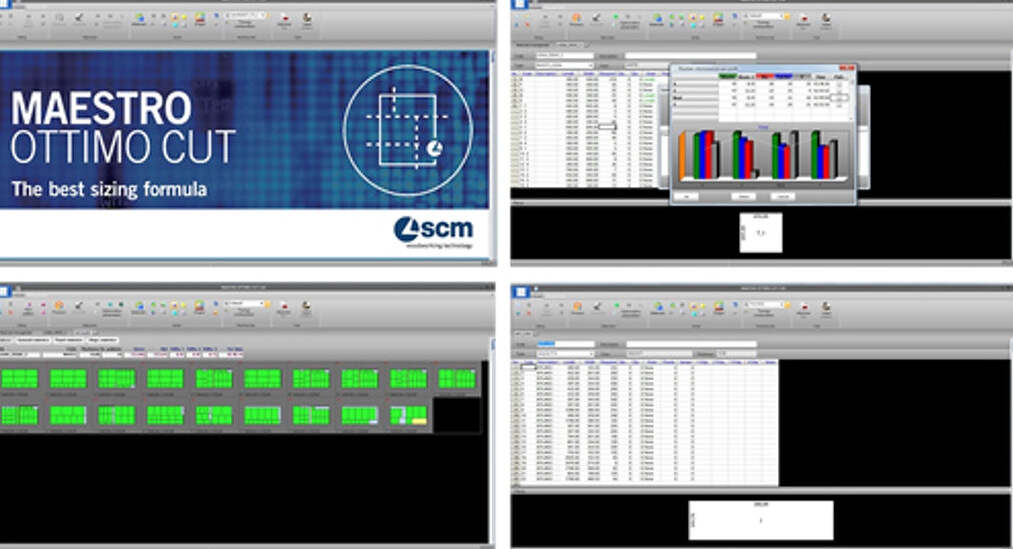Click the rightmost button at the bottom of the chart dialog
This screenshot has width=1013, height=549.
click(782, 196)
